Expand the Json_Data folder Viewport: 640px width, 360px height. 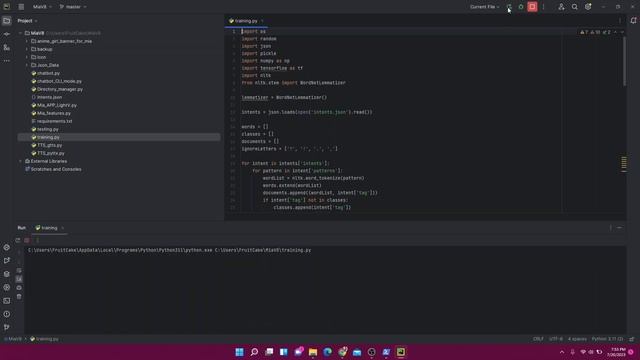click(x=27, y=65)
